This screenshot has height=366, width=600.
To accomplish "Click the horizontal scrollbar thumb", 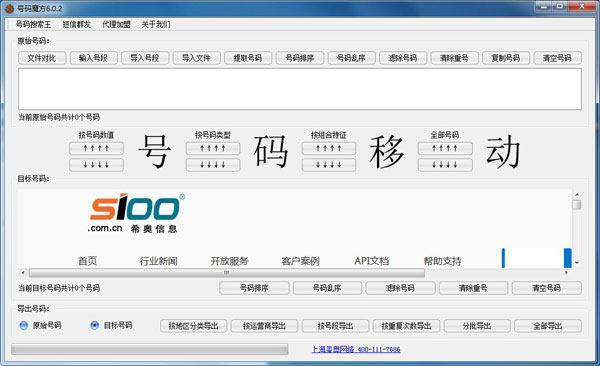I will click(x=227, y=273).
